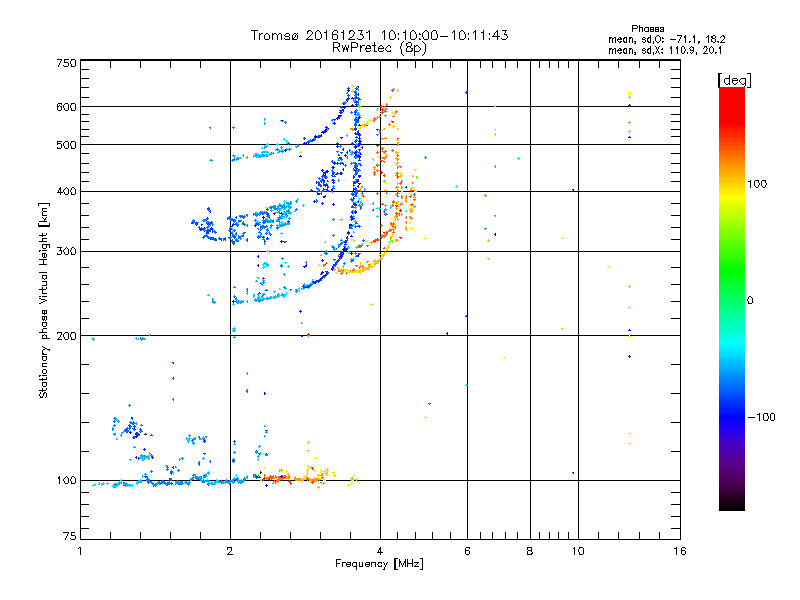Click the y-axis tick label '400'

[67, 191]
